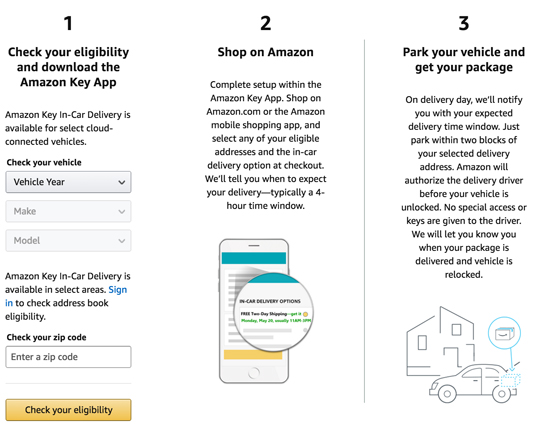This screenshot has width=535, height=440.
Task: Open the Vehicle Year dropdown
Action: click(x=68, y=182)
